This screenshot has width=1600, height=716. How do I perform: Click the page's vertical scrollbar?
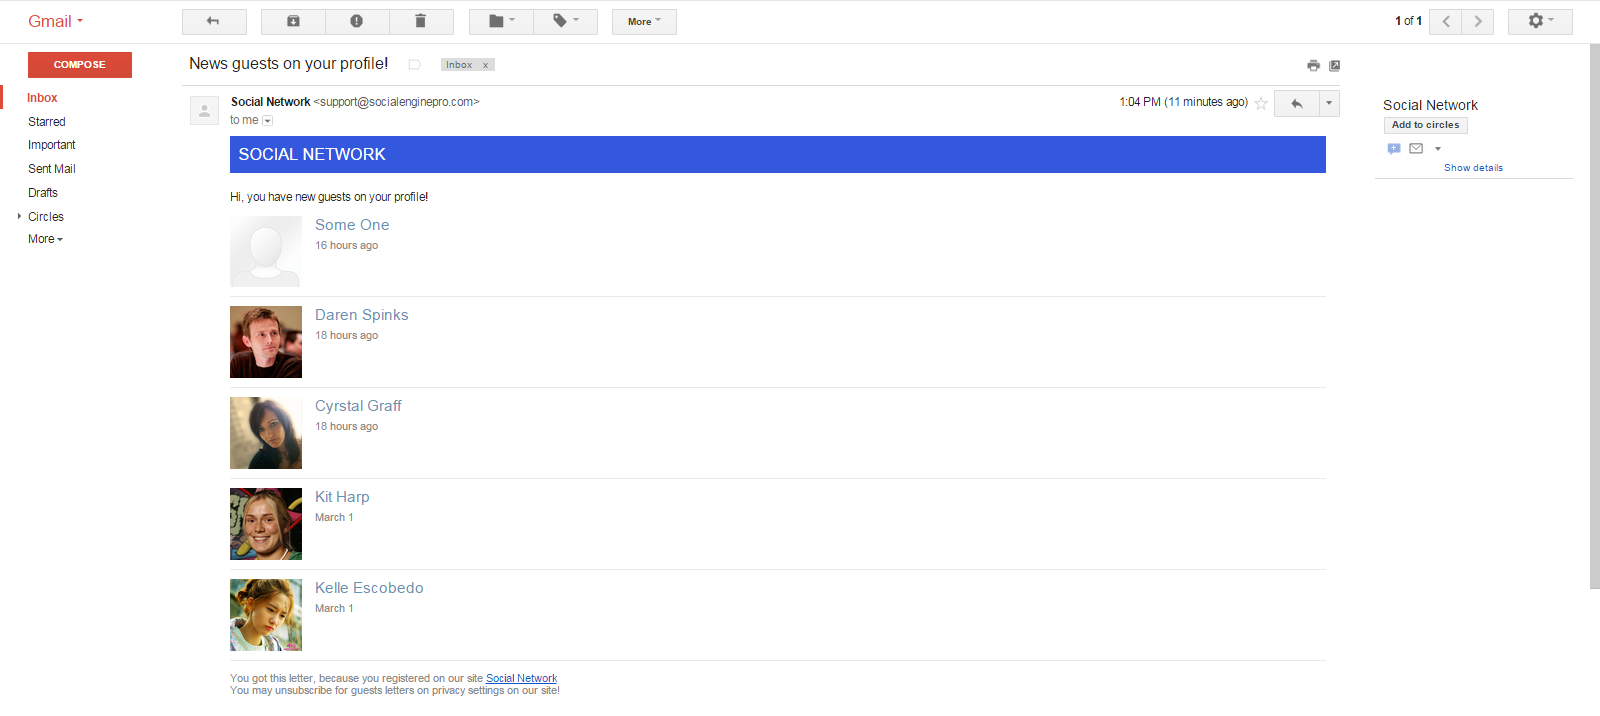click(1594, 316)
